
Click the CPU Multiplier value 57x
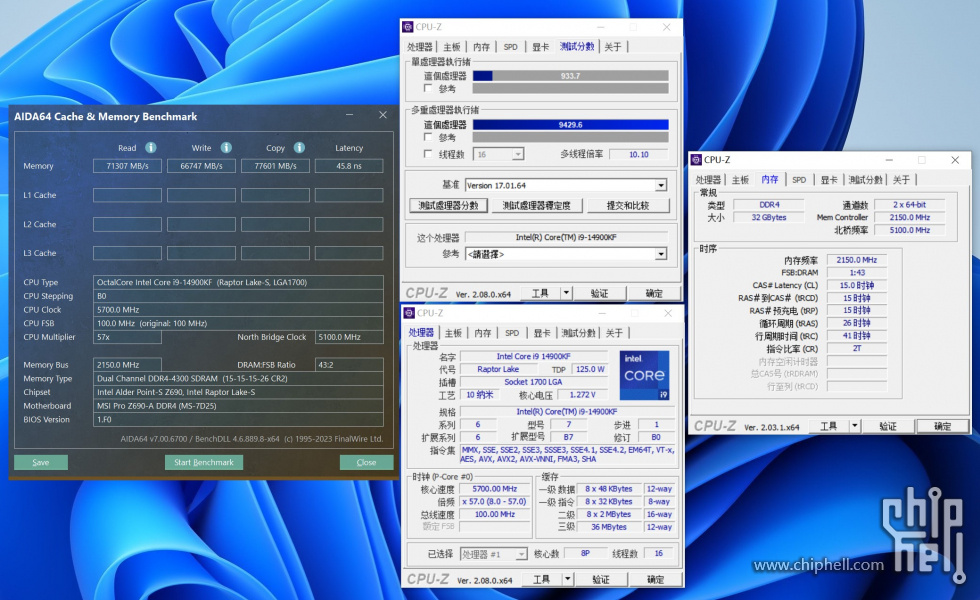(x=128, y=337)
